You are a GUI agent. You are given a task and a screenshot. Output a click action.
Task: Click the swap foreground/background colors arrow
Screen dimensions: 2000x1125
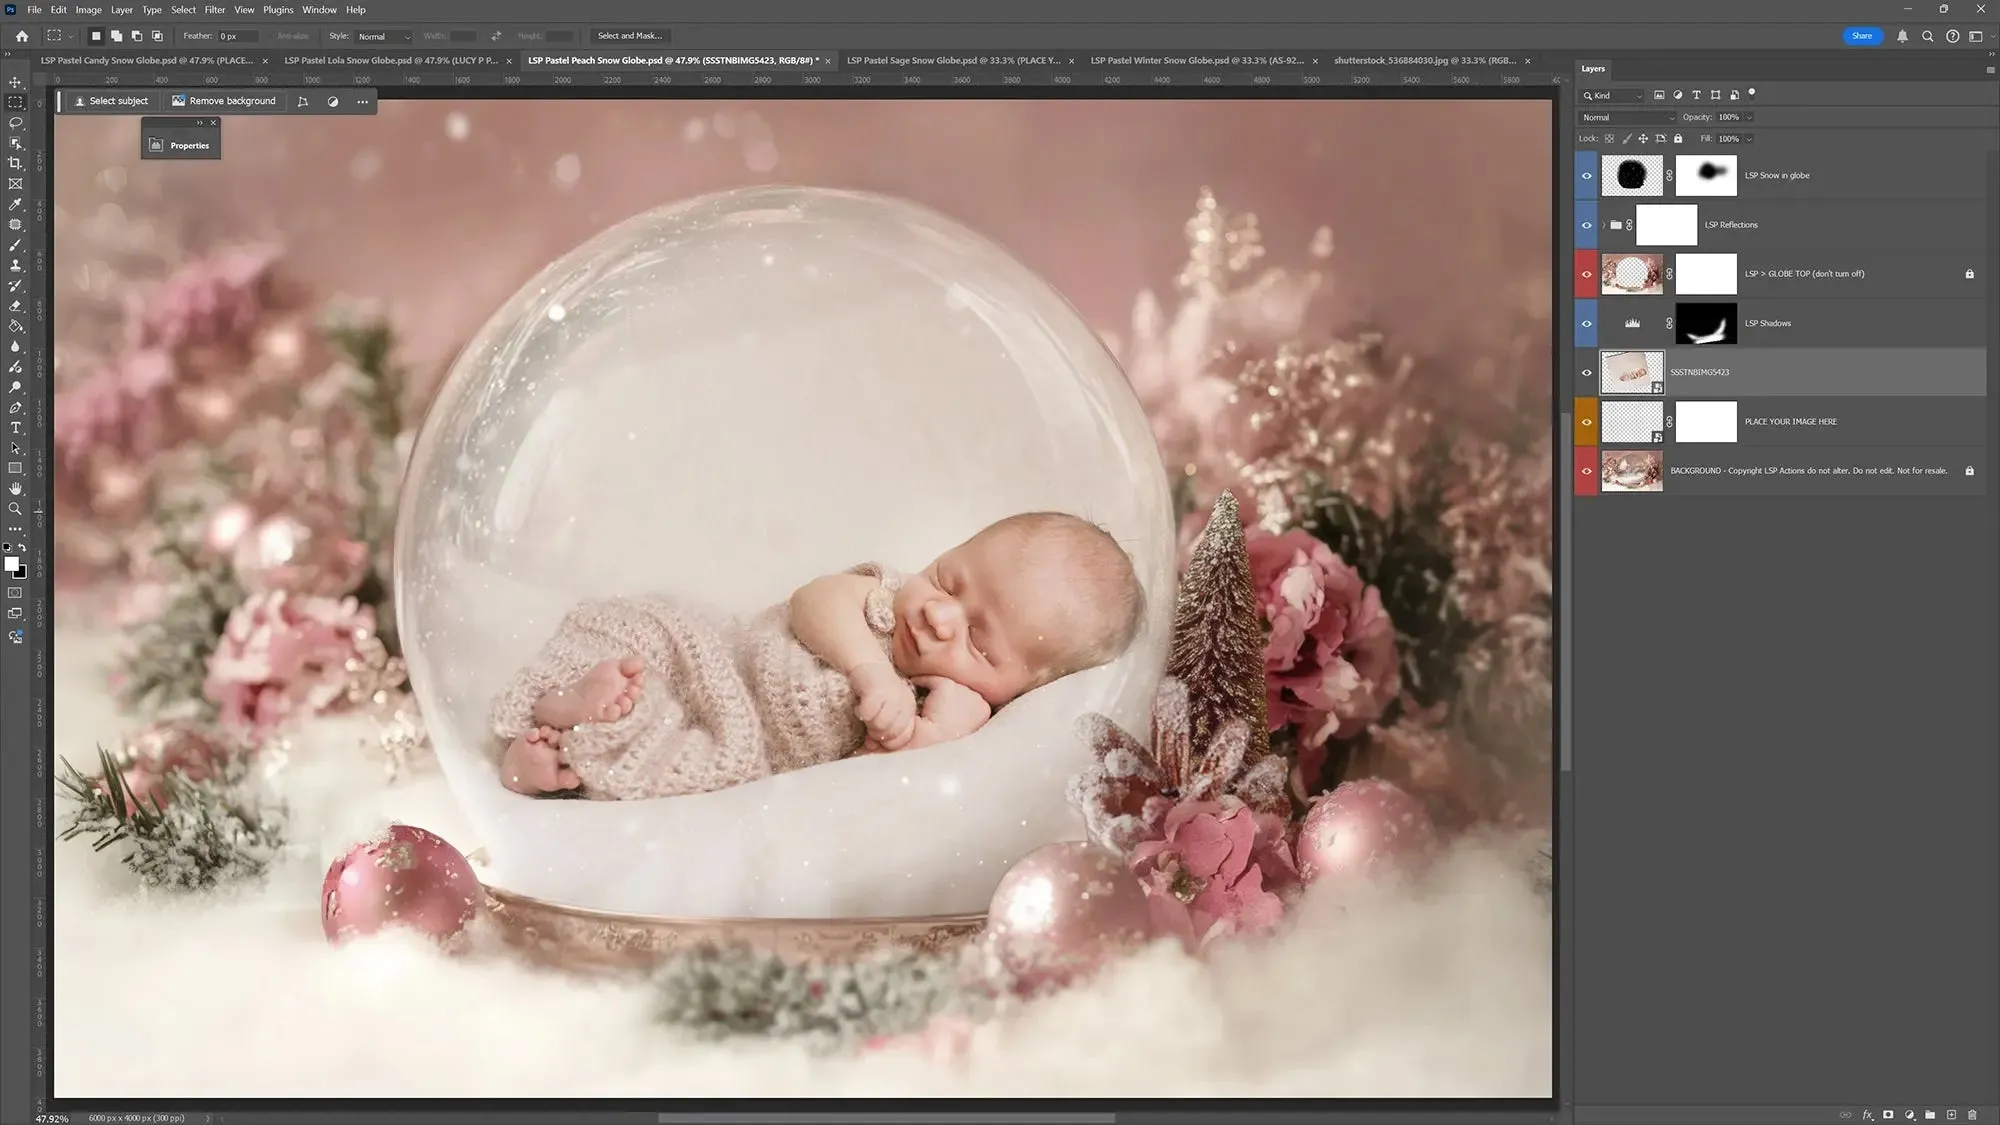(x=22, y=548)
